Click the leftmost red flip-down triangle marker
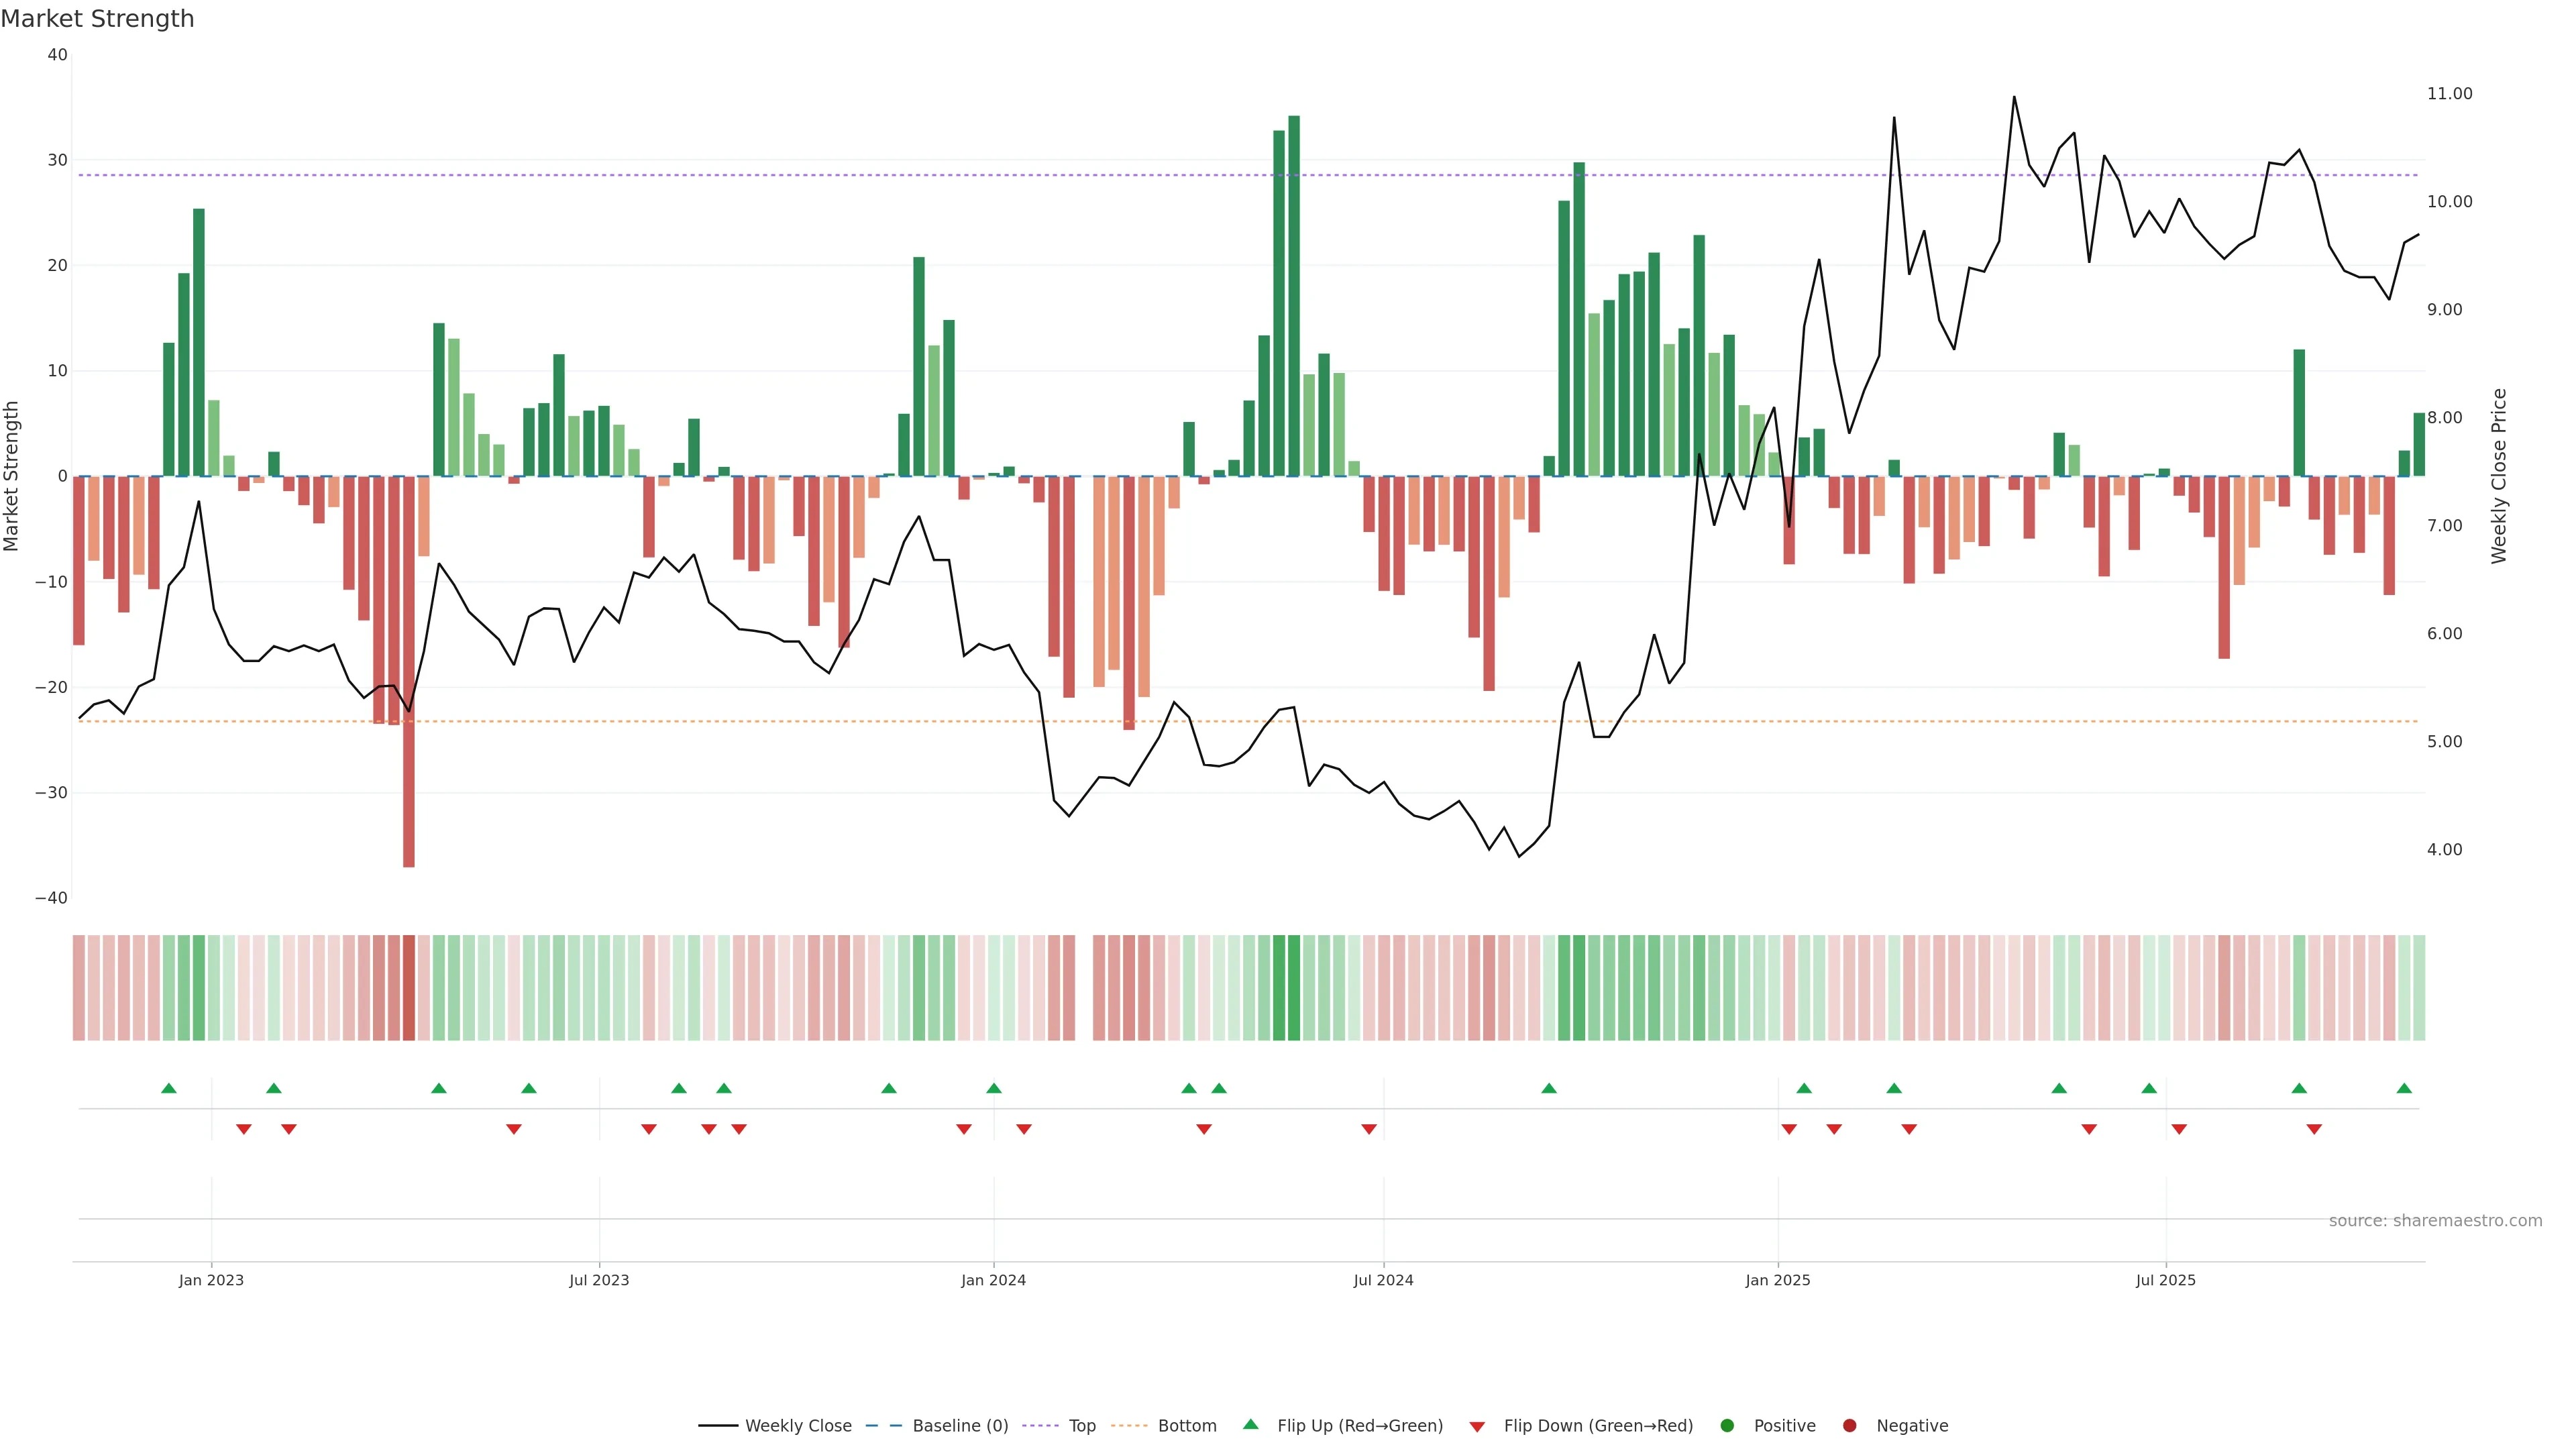Screen dimensions: 2576x1449 pos(243,1129)
